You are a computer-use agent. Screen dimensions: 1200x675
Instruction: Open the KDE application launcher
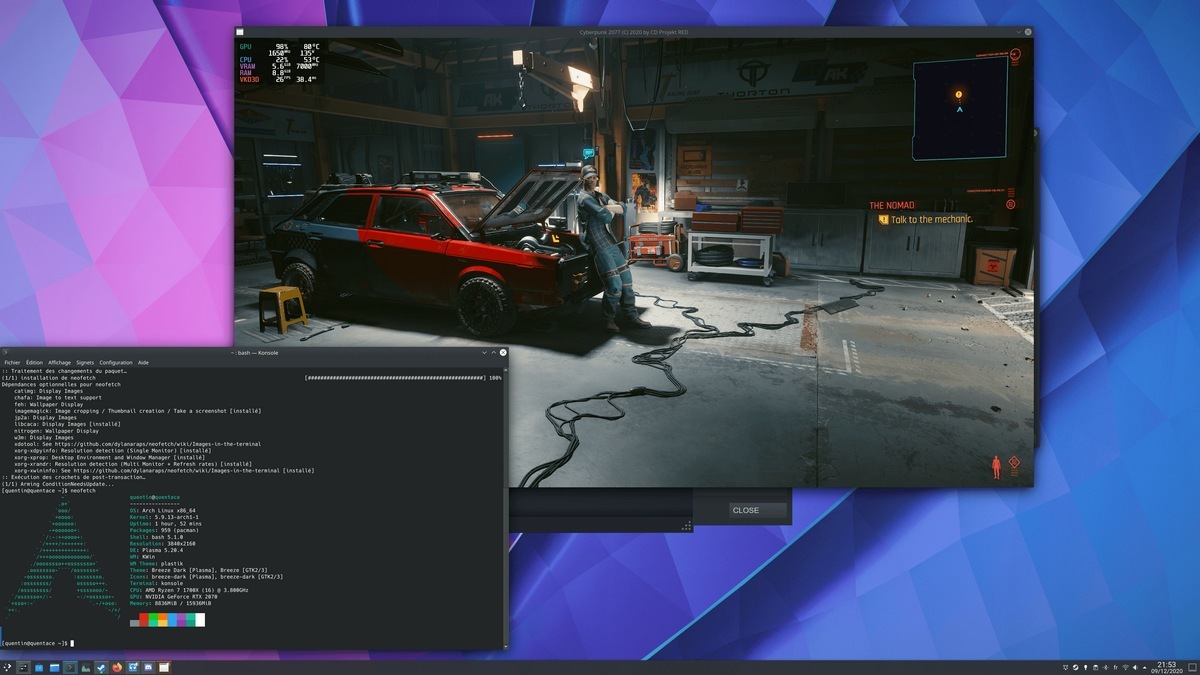tap(7, 666)
